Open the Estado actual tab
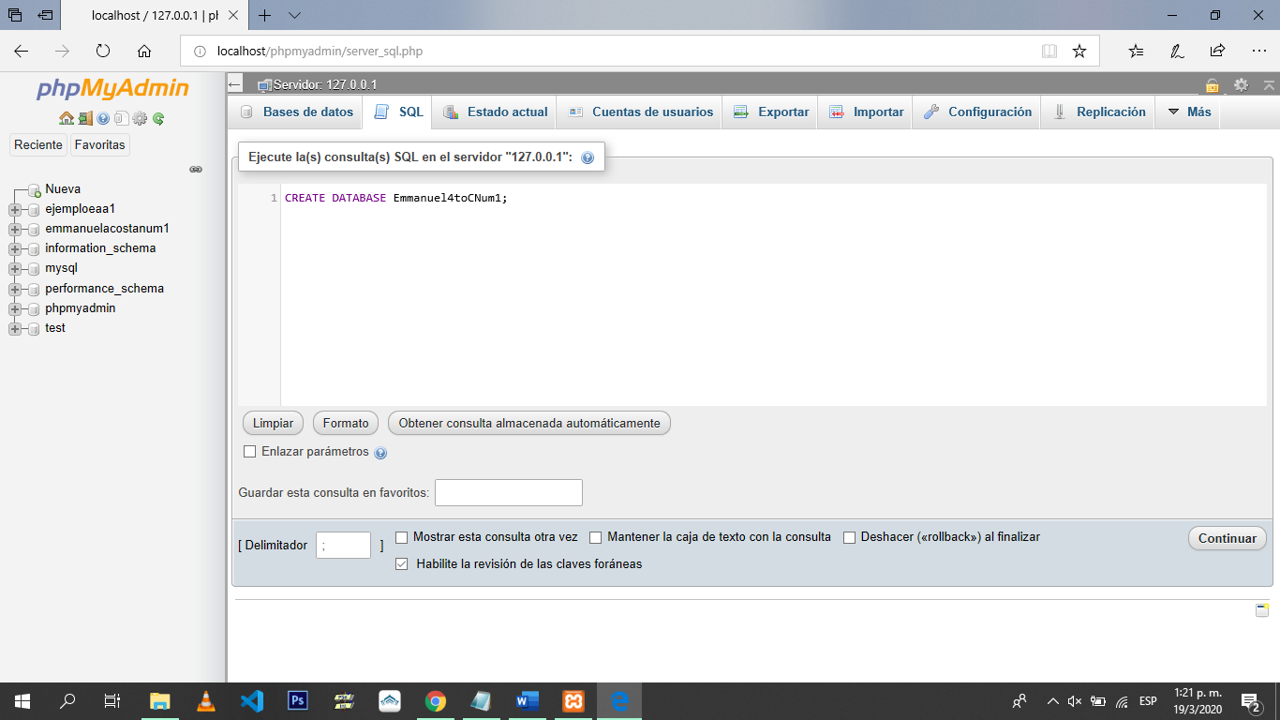 (503, 112)
